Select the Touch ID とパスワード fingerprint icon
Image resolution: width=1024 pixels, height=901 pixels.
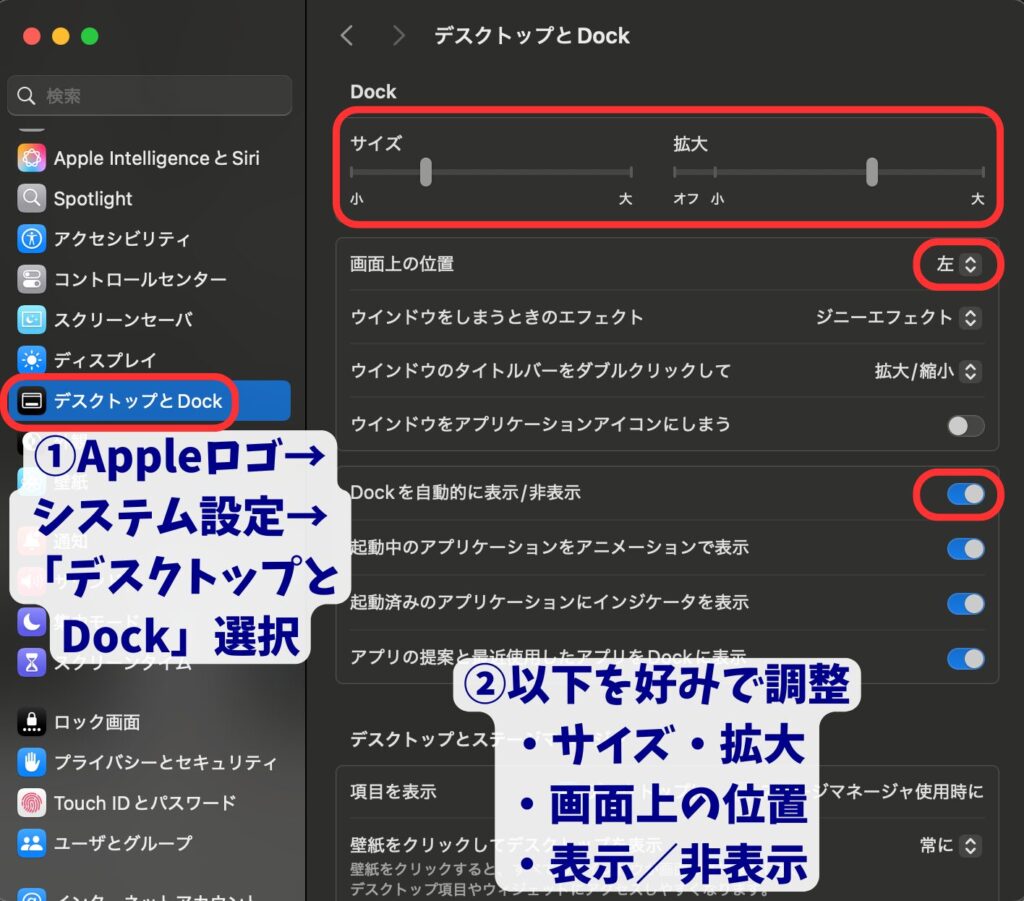pos(31,803)
